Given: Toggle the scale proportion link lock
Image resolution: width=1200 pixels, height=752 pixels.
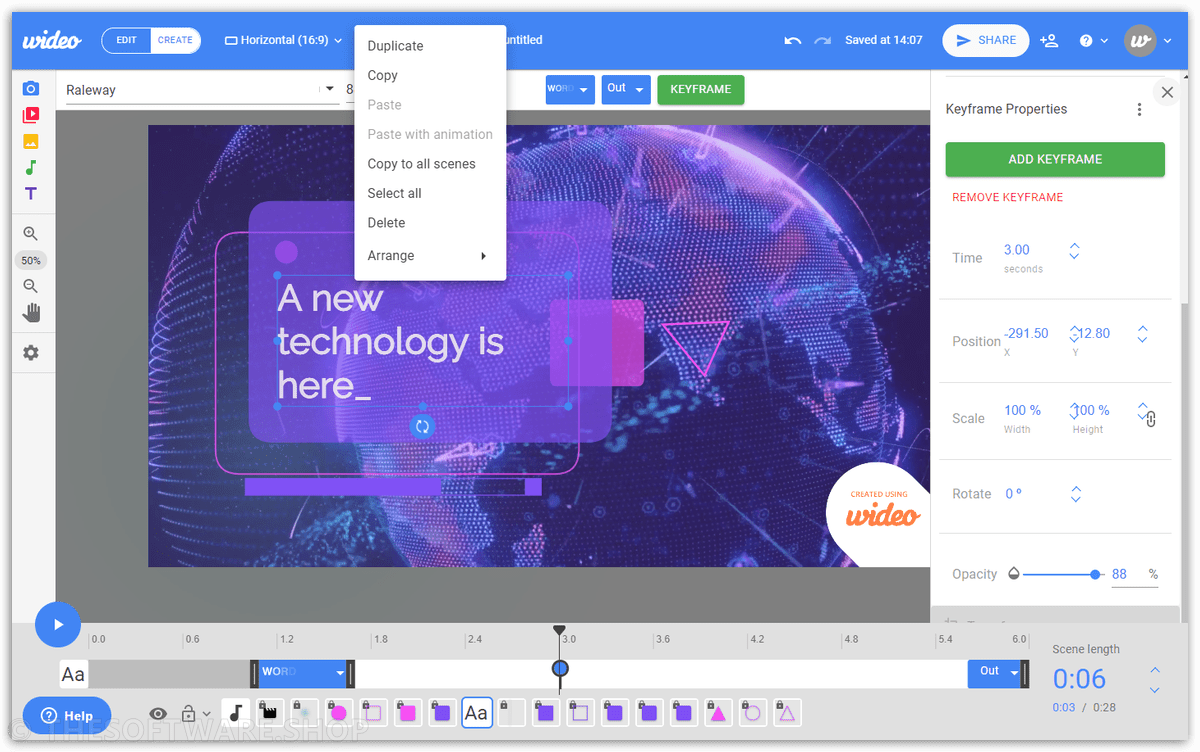Looking at the screenshot, I should pos(1150,419).
